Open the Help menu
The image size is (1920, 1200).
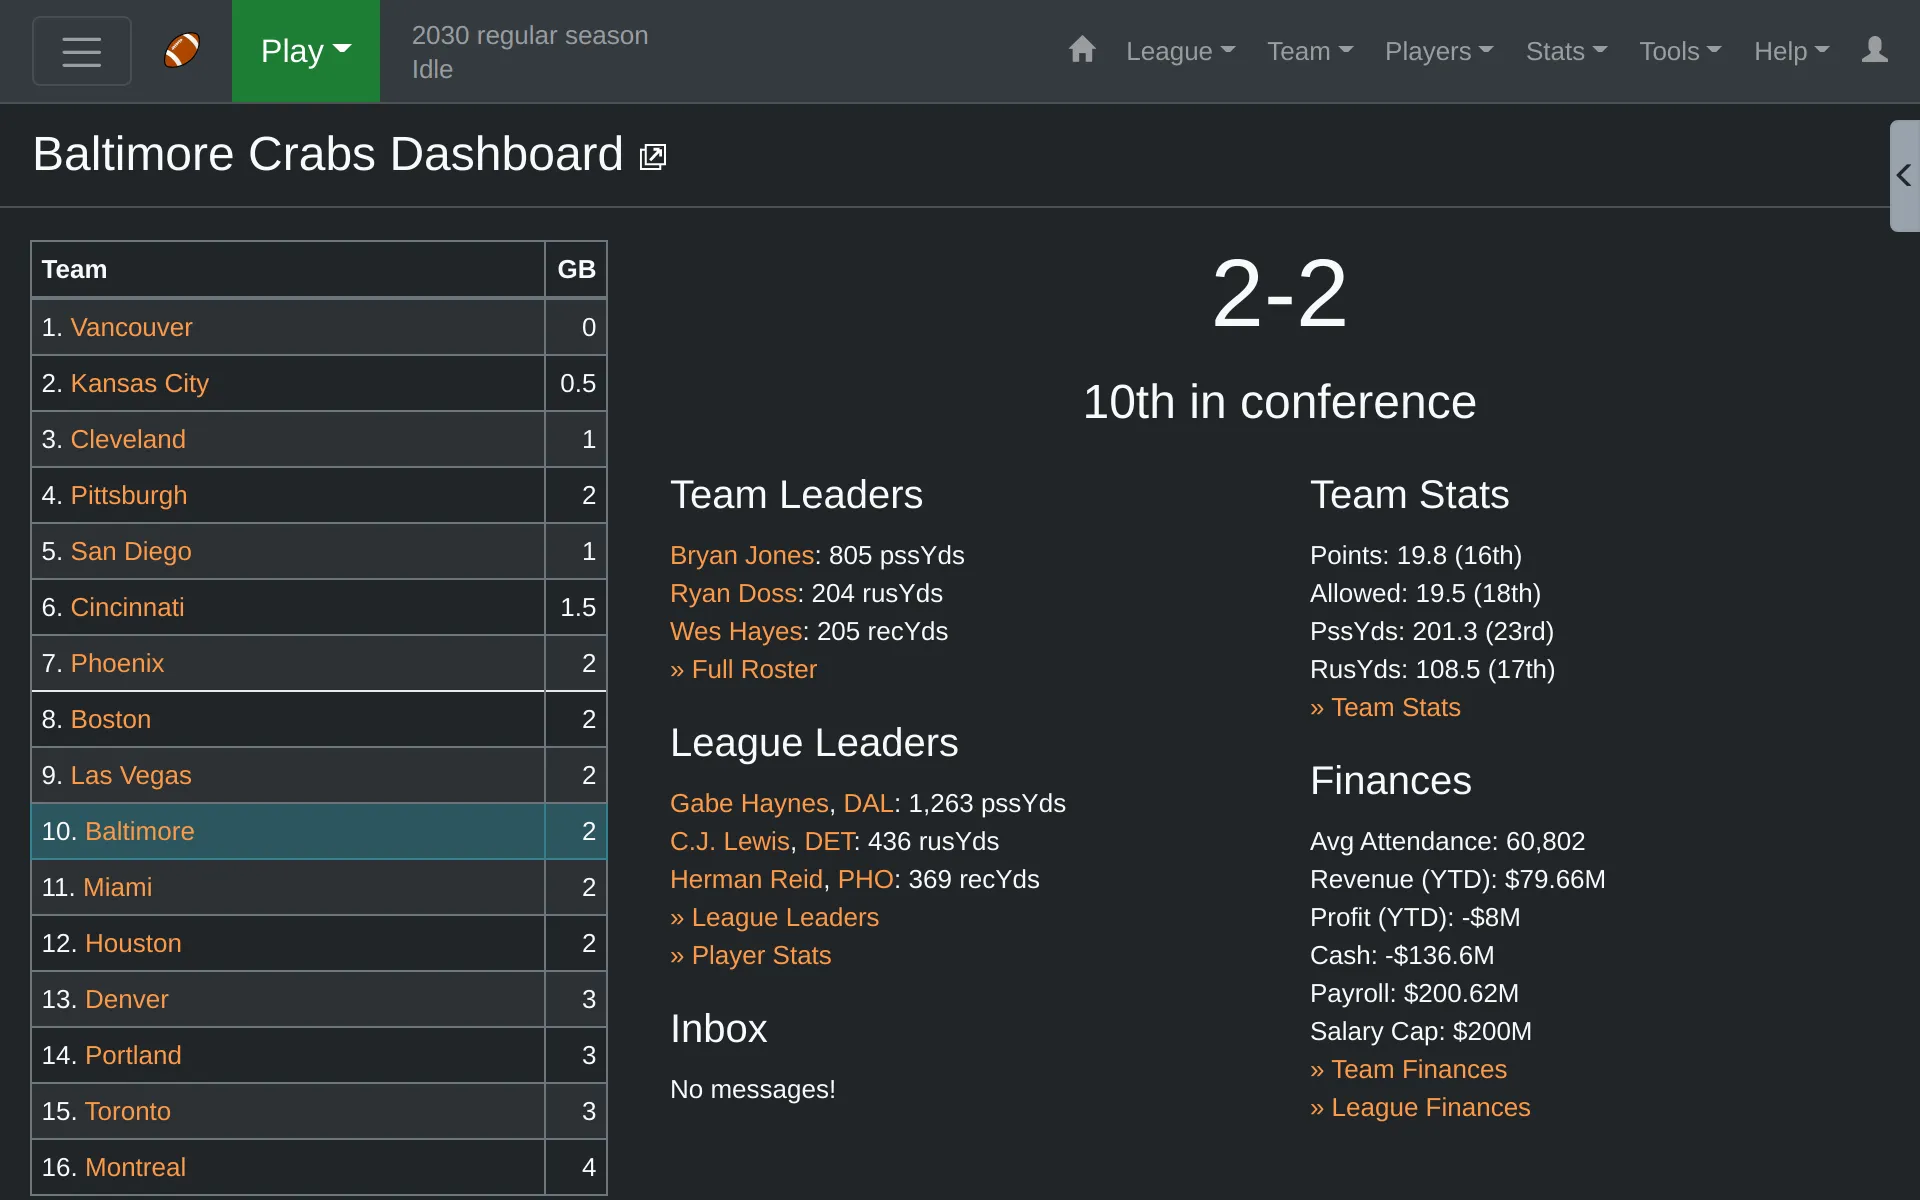click(1789, 51)
